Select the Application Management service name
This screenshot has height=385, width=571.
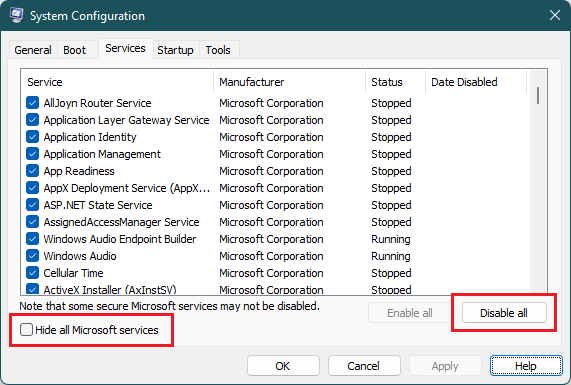102,154
